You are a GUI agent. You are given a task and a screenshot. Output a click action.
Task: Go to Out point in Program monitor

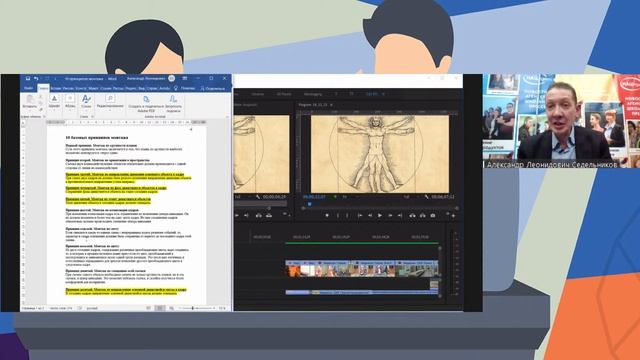pyautogui.click(x=400, y=216)
